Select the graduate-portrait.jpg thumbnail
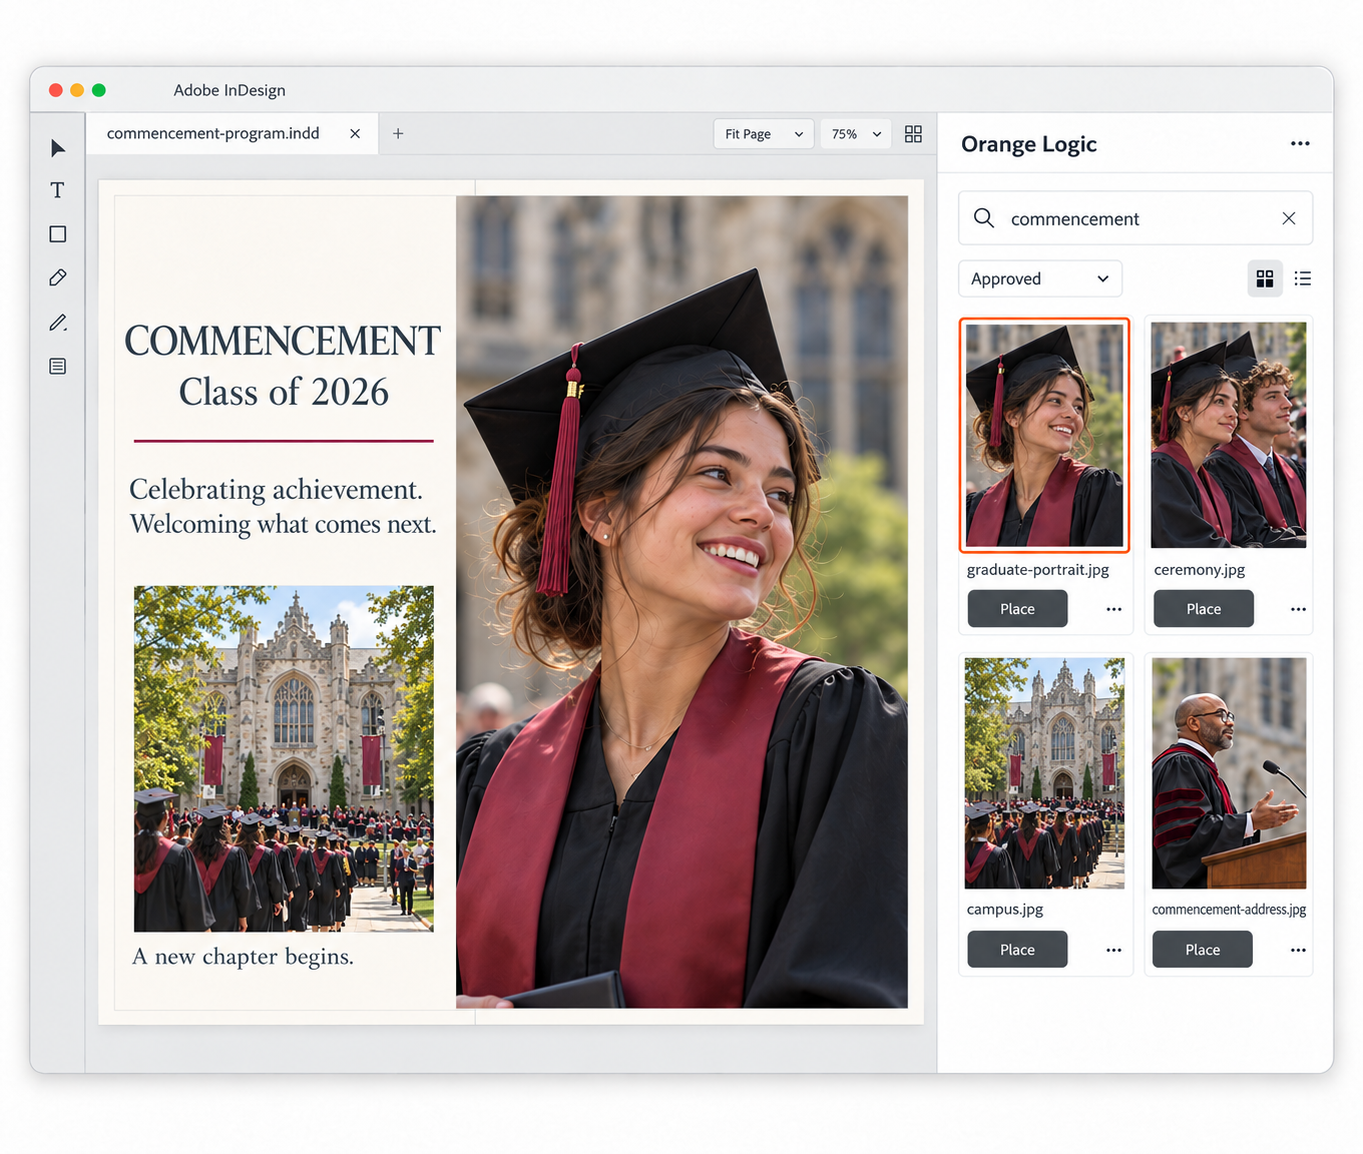The height and width of the screenshot is (1154, 1363). [1044, 435]
